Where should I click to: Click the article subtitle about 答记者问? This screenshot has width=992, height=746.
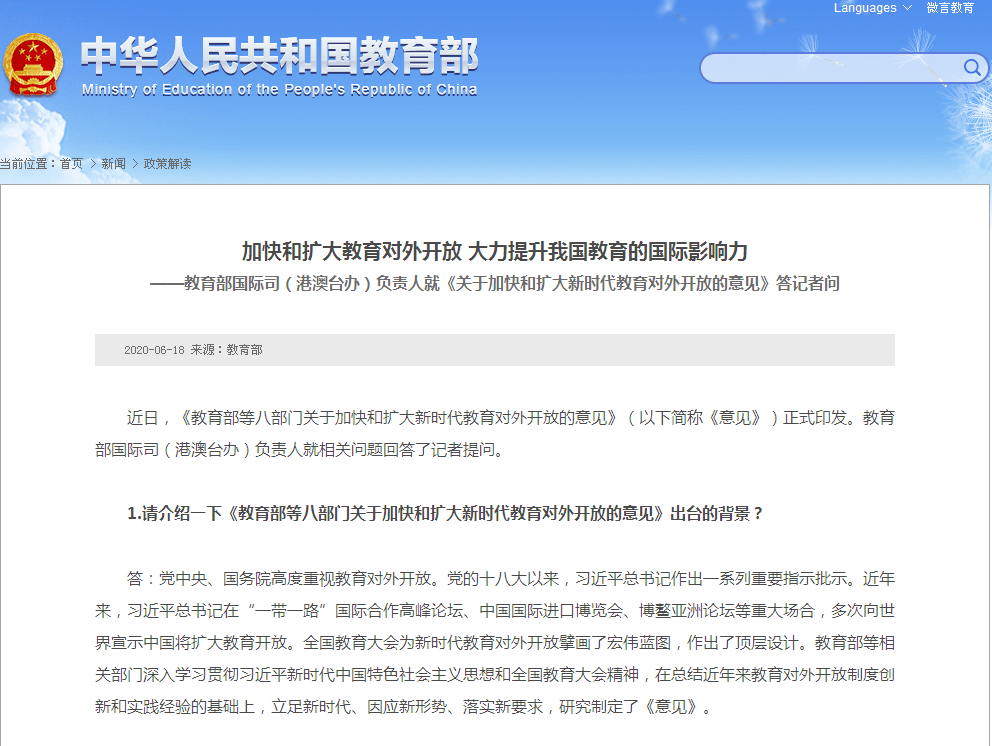(494, 284)
